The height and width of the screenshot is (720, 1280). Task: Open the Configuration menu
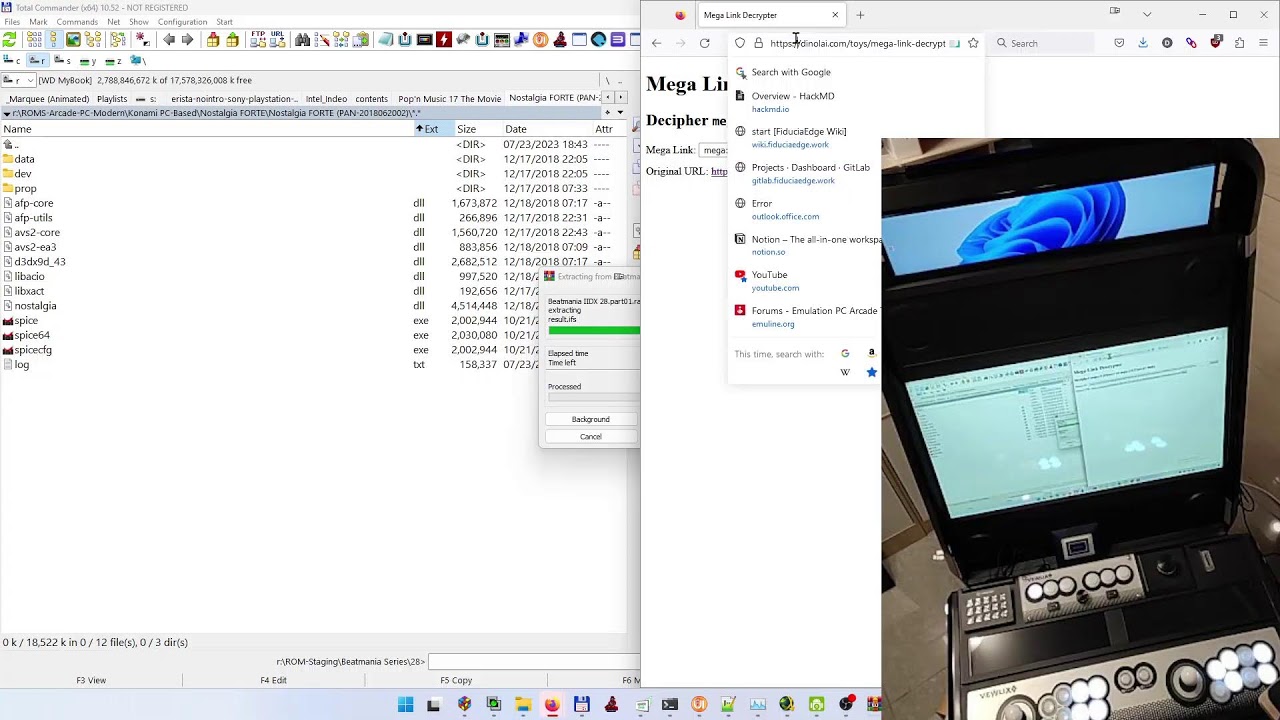click(182, 22)
